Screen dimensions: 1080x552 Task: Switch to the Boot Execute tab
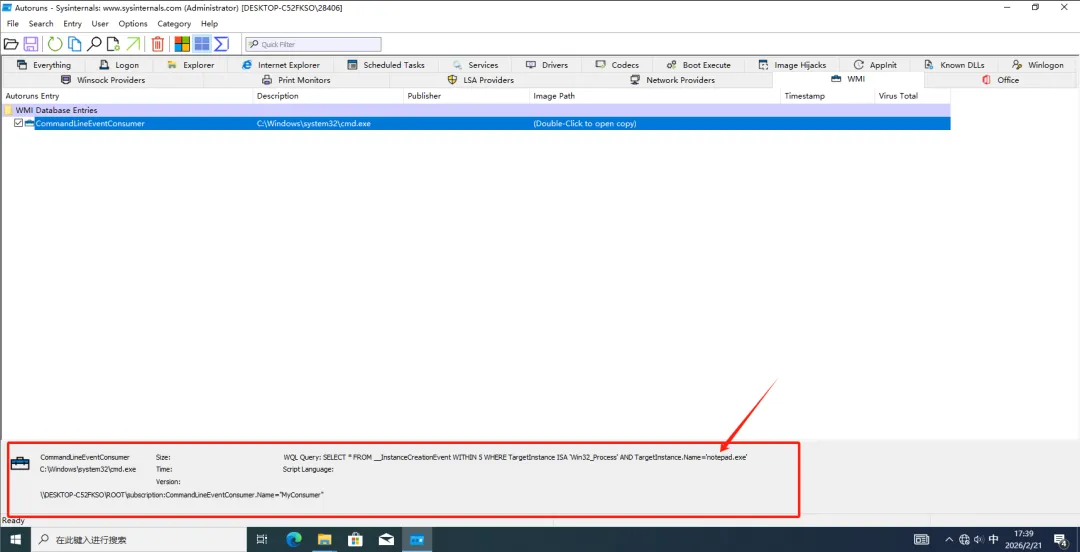tap(698, 65)
